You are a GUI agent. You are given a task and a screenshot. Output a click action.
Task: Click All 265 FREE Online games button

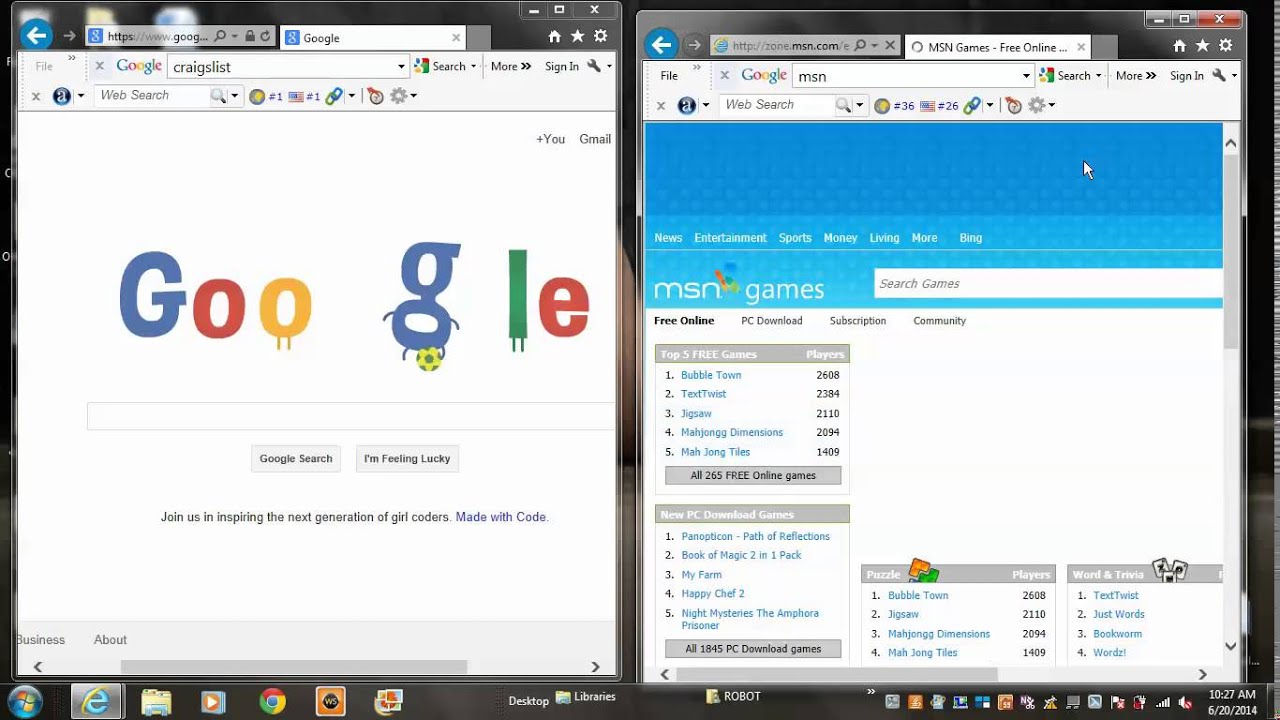coord(753,476)
